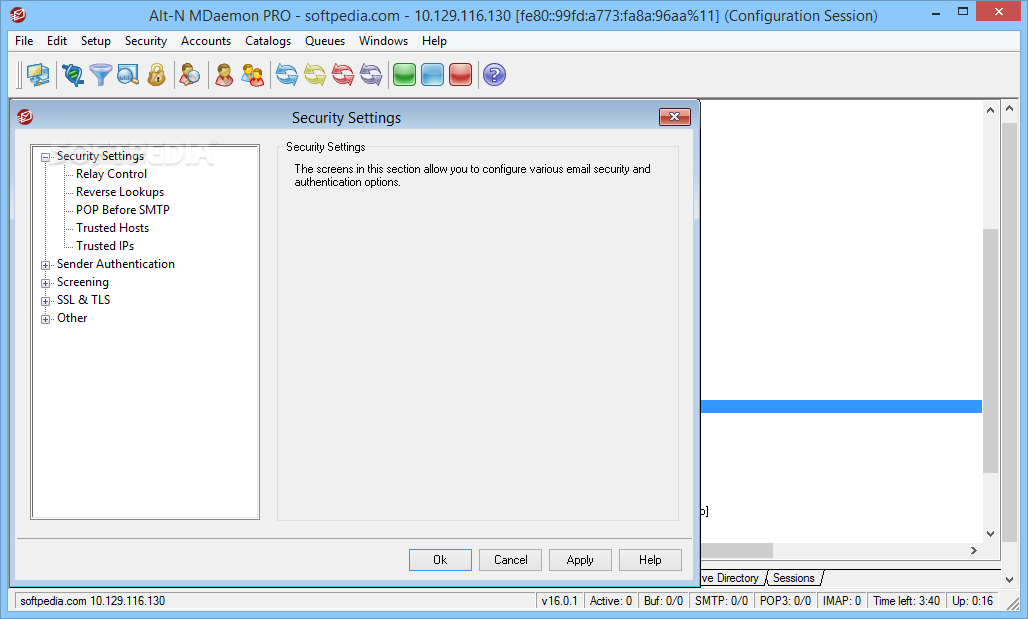
Task: Open the single user account icon
Action: point(224,75)
